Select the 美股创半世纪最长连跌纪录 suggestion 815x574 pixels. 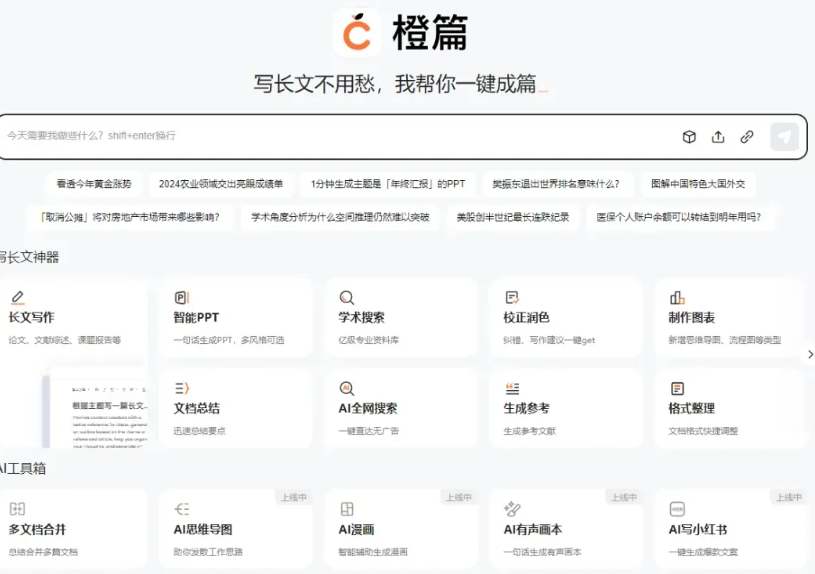513,217
